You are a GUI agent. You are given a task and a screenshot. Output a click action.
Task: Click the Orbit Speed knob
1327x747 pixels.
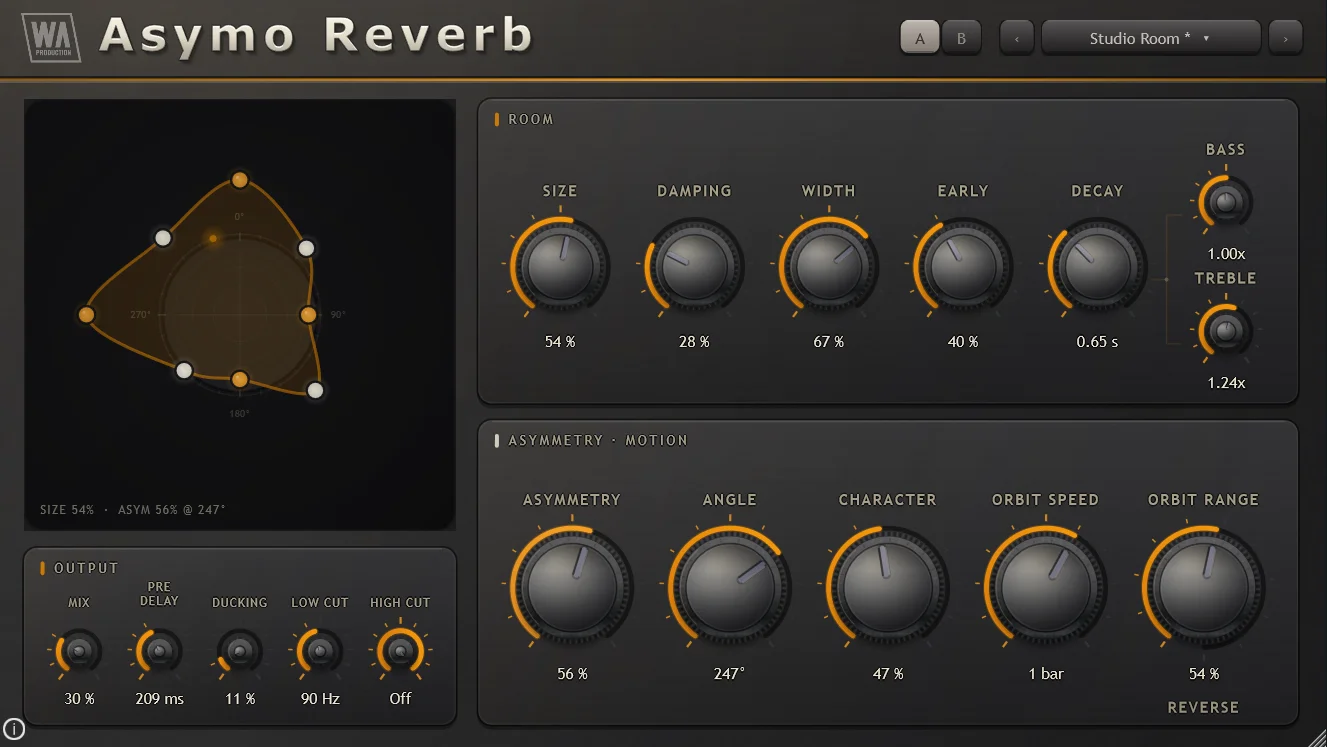1045,587
